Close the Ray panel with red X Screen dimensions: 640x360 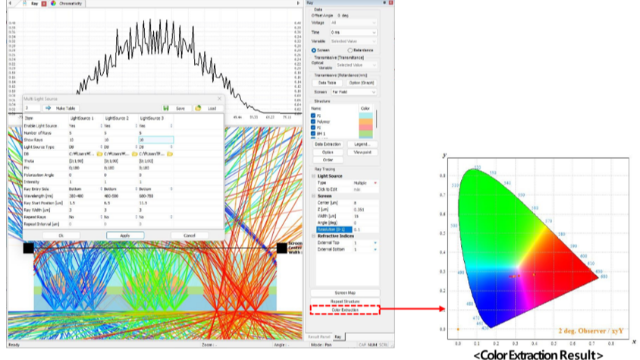[x=391, y=3]
